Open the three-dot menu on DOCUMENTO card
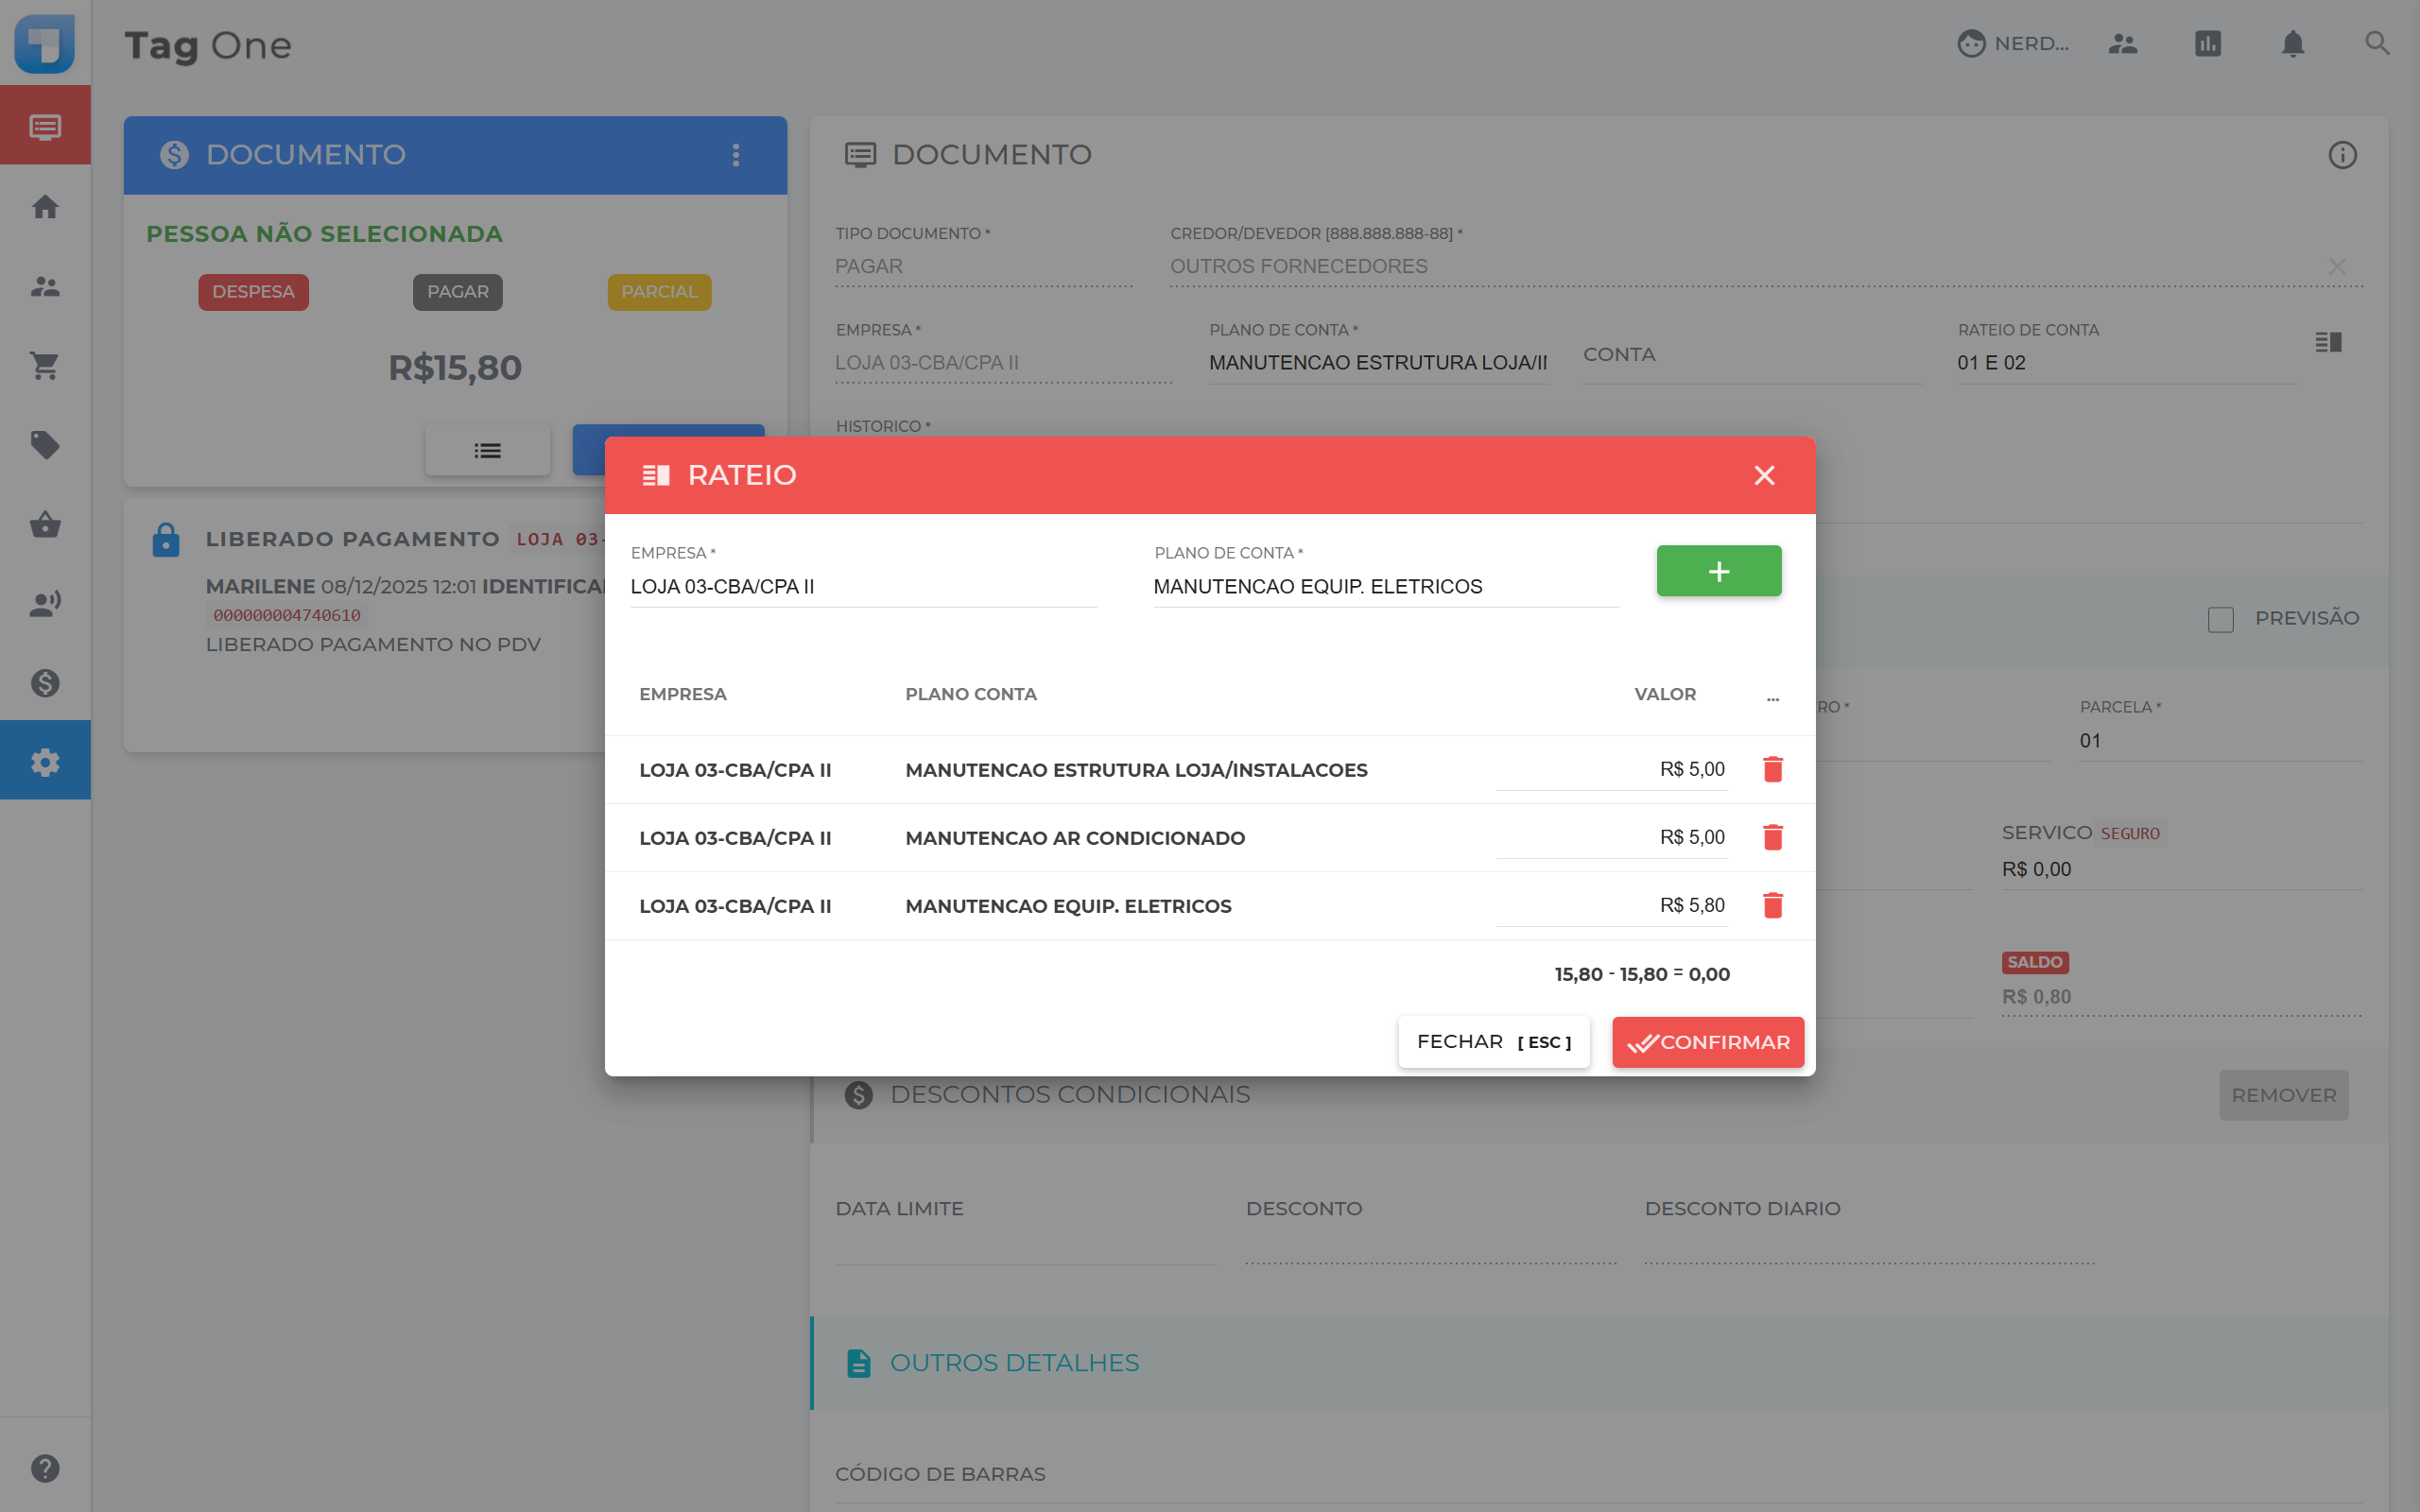This screenshot has height=1512, width=2420. click(x=736, y=155)
